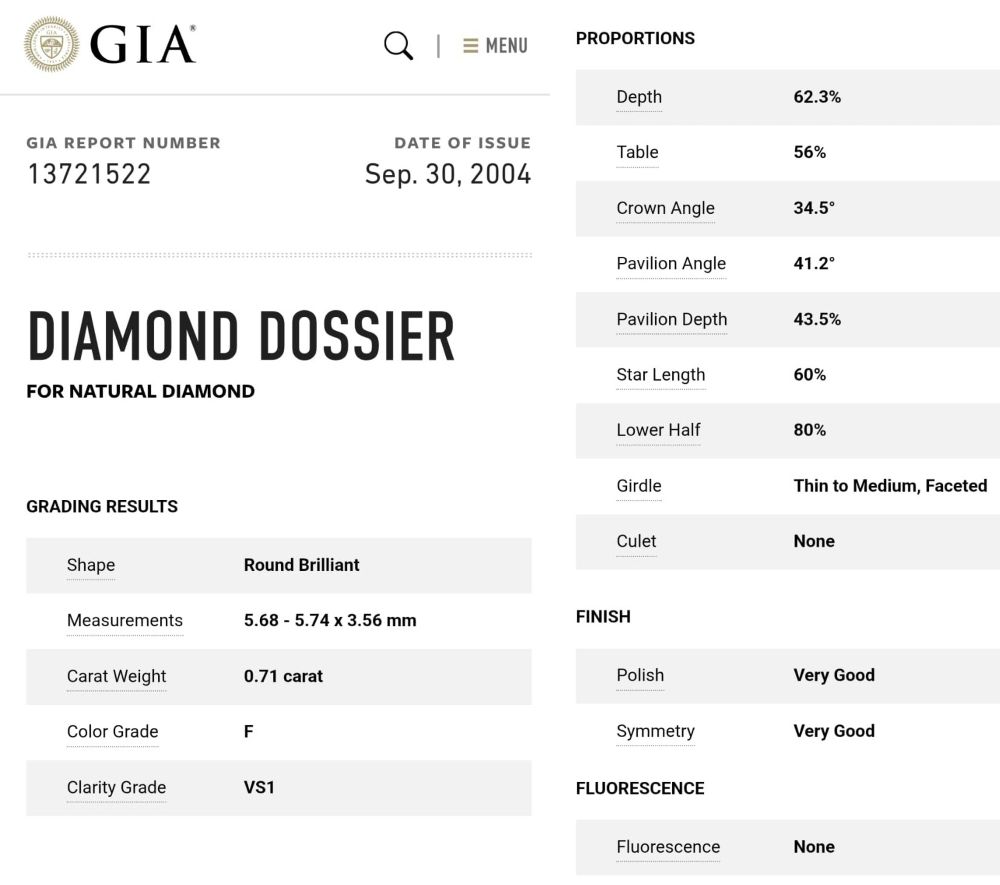Click the GIA report number 13721522

[x=90, y=174]
